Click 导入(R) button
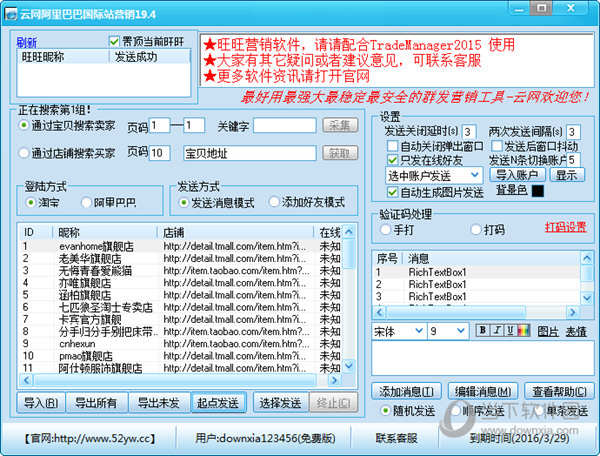Image resolution: width=600 pixels, height=456 pixels. pos(41,402)
